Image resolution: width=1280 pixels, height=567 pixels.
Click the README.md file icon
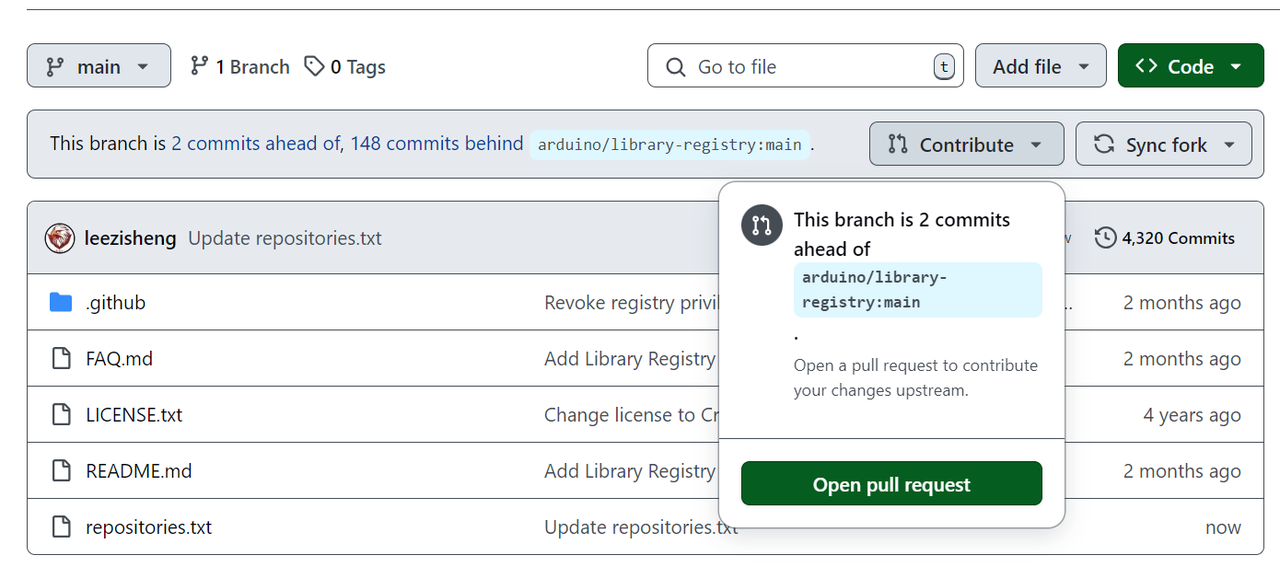[61, 470]
